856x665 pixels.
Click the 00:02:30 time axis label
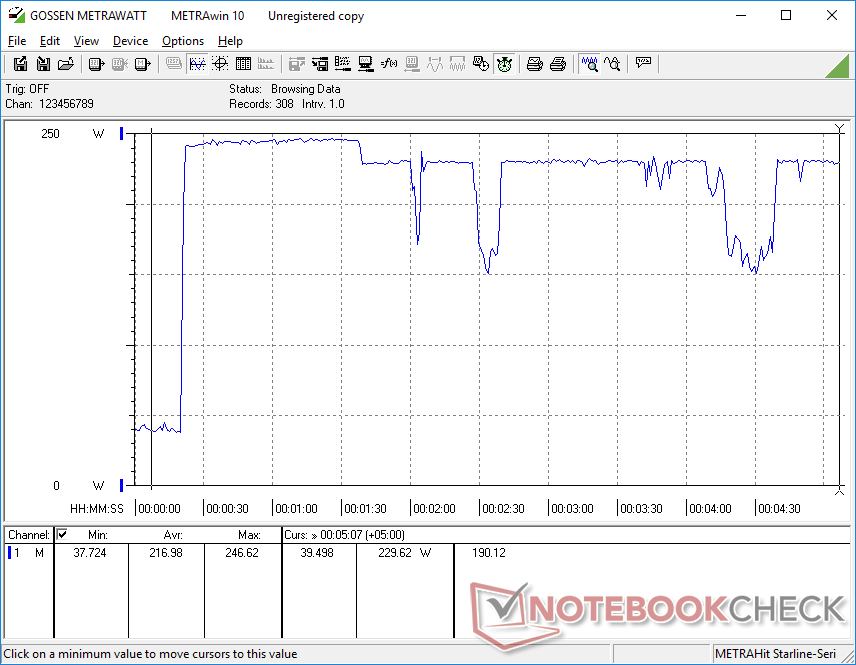coord(503,508)
